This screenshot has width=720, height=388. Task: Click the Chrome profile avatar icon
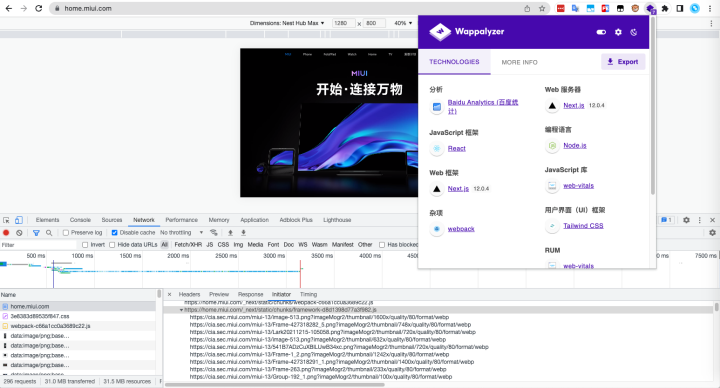695,8
